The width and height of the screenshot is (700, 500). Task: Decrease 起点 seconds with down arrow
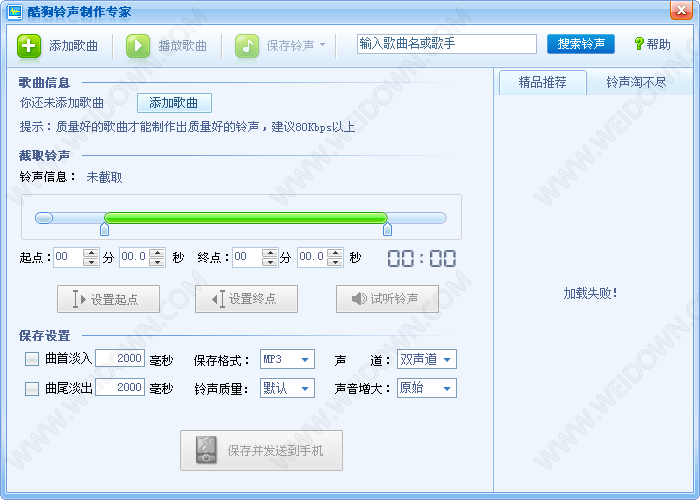point(157,262)
